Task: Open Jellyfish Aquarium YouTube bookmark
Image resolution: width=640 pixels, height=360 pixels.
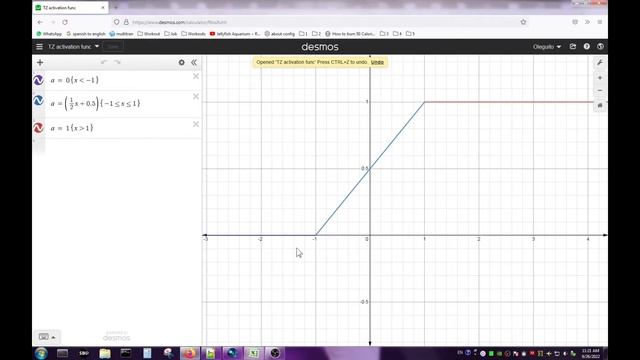Action: 235,34
